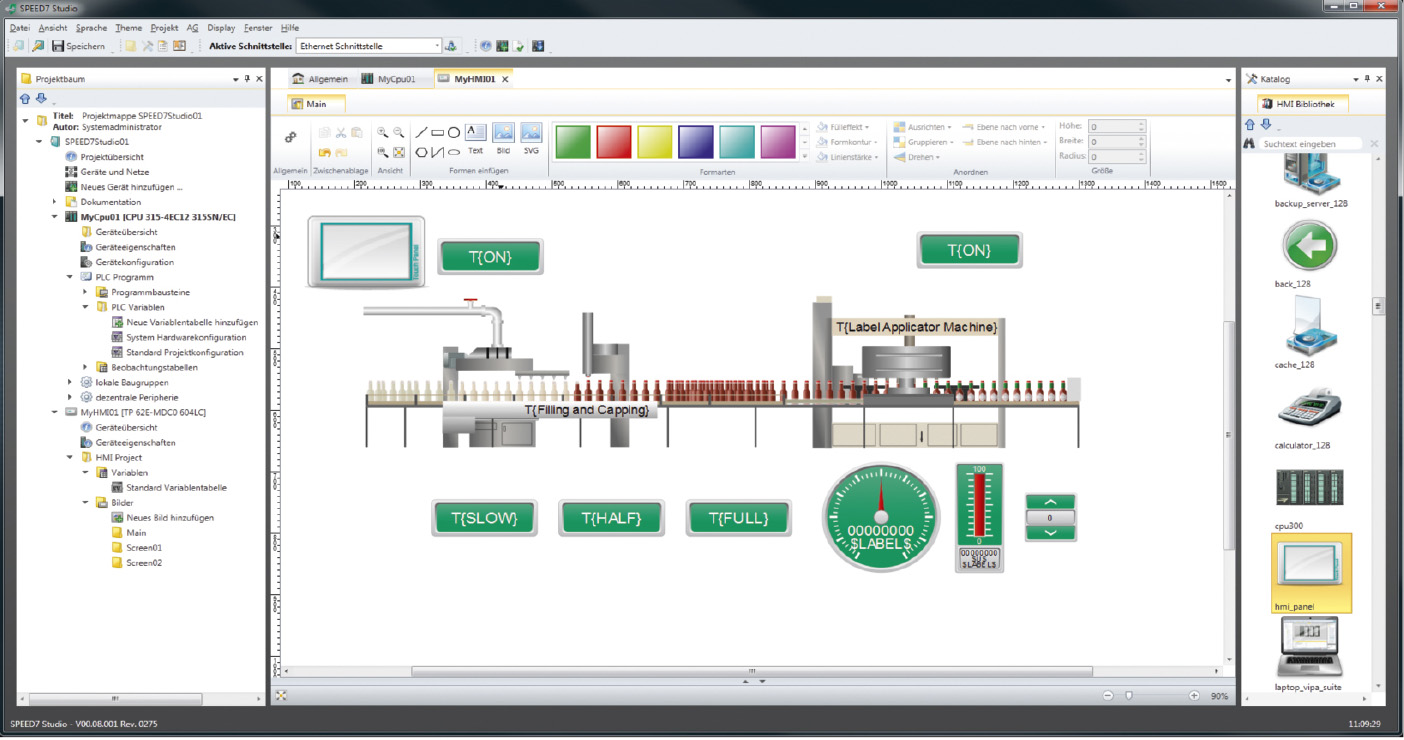Expand the Beobachtungstabellen tree node
The width and height of the screenshot is (1404, 740).
[x=86, y=367]
